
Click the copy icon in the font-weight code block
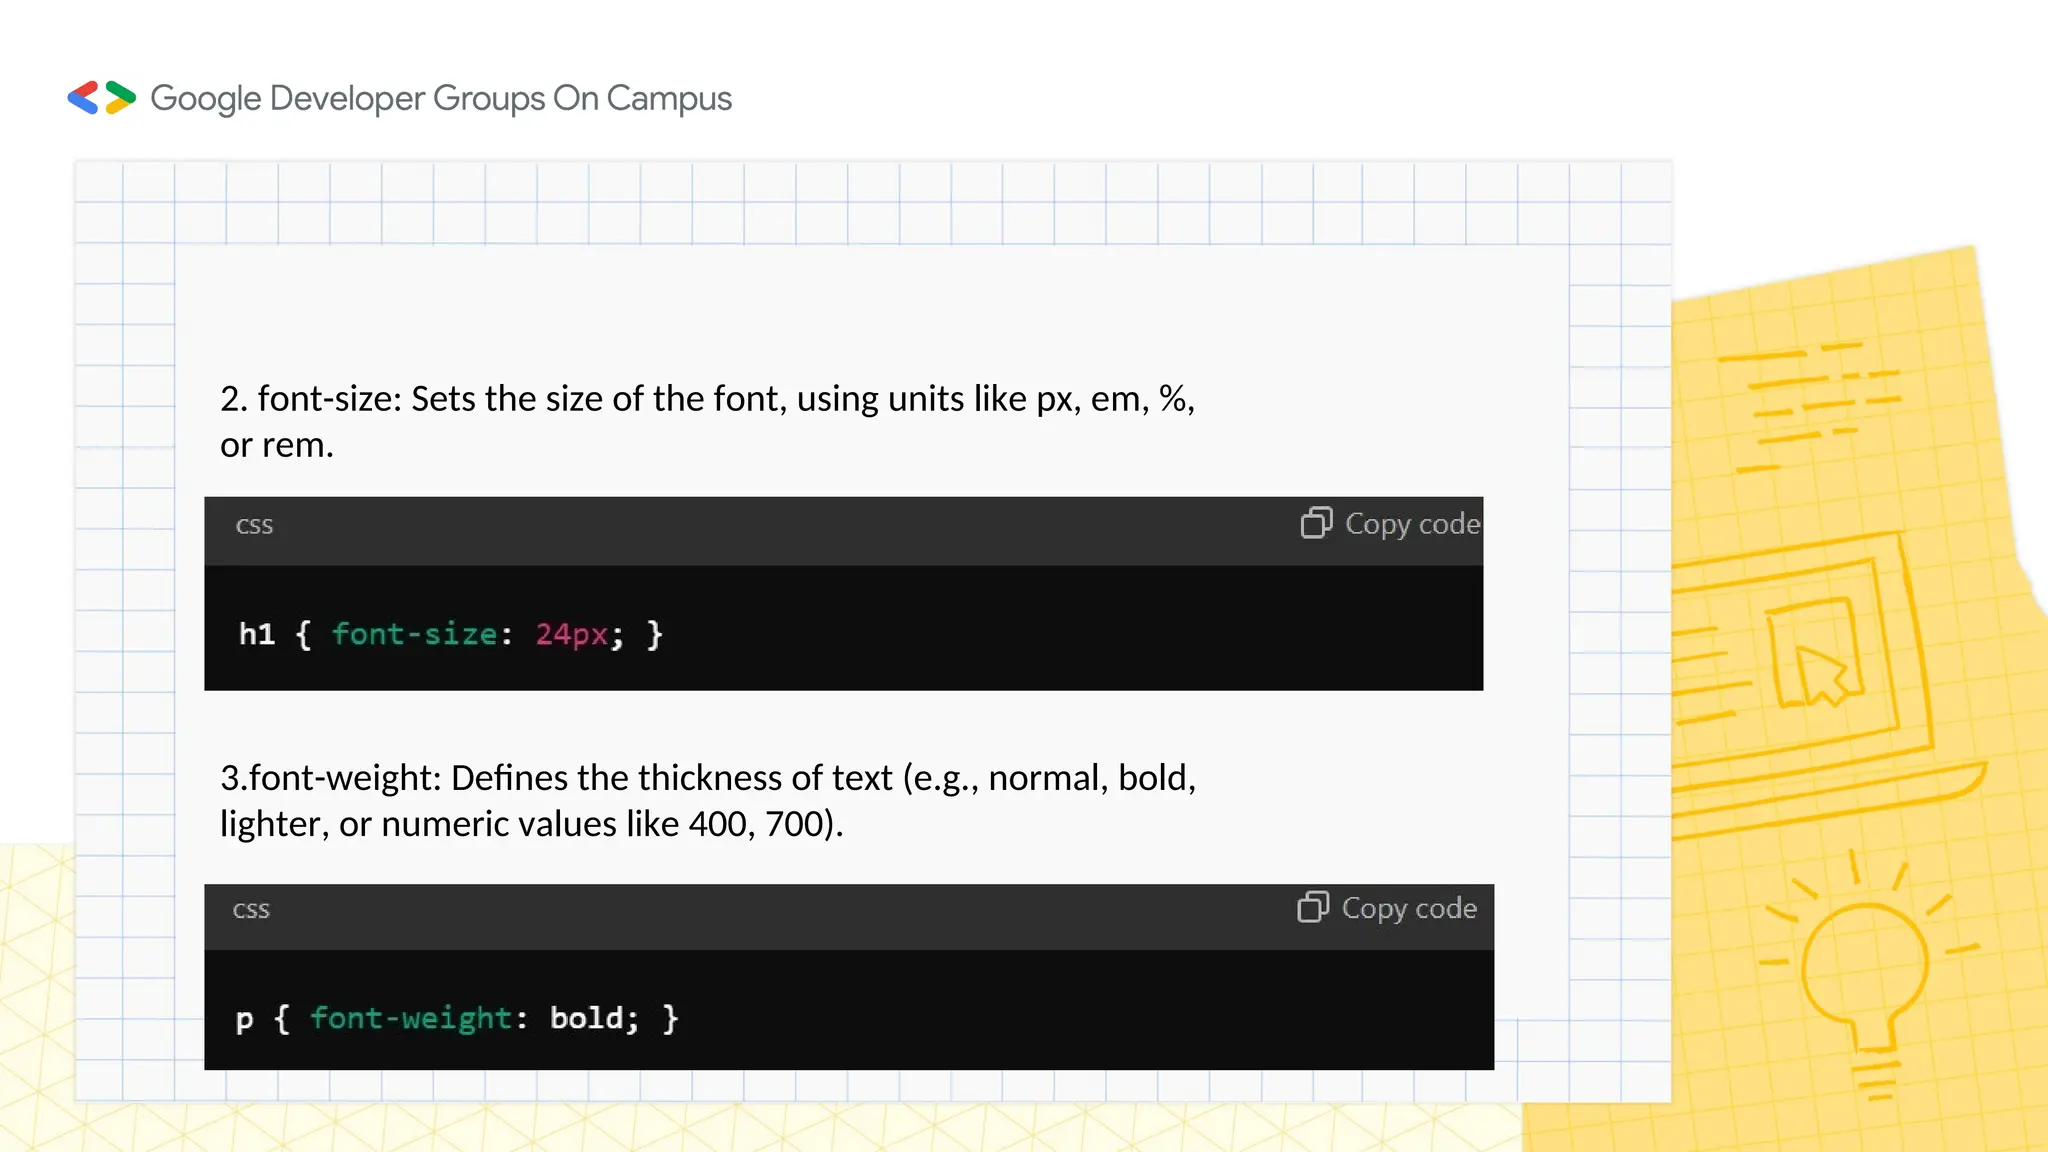pyautogui.click(x=1312, y=907)
